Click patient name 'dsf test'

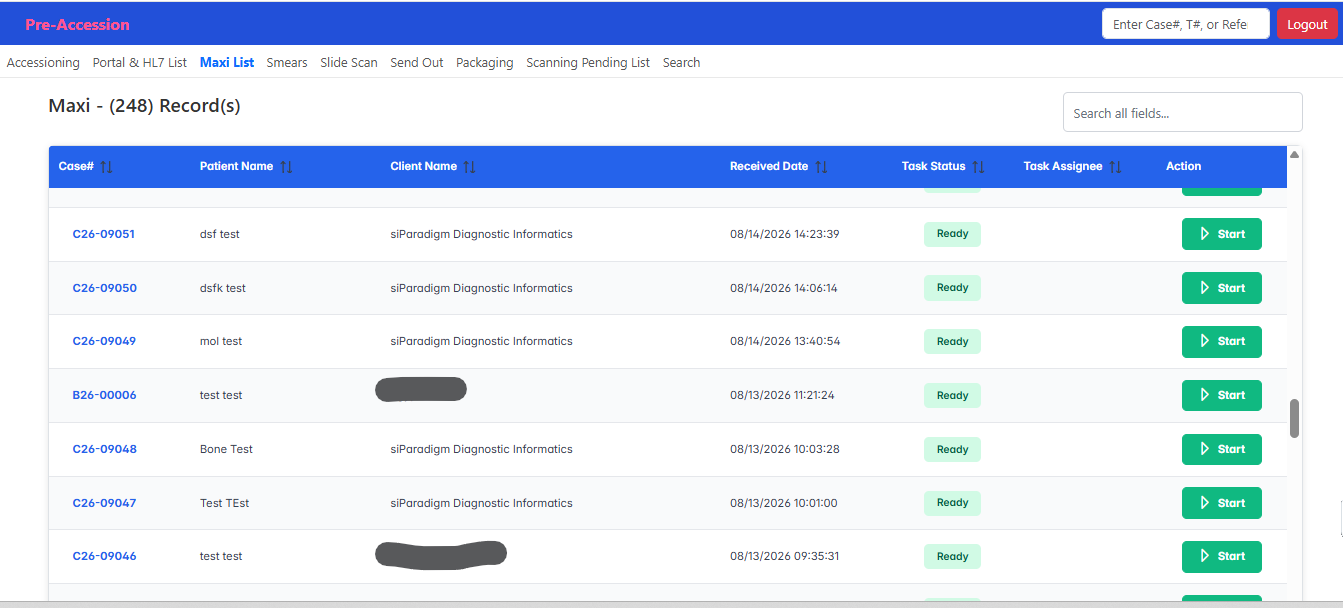click(x=219, y=234)
